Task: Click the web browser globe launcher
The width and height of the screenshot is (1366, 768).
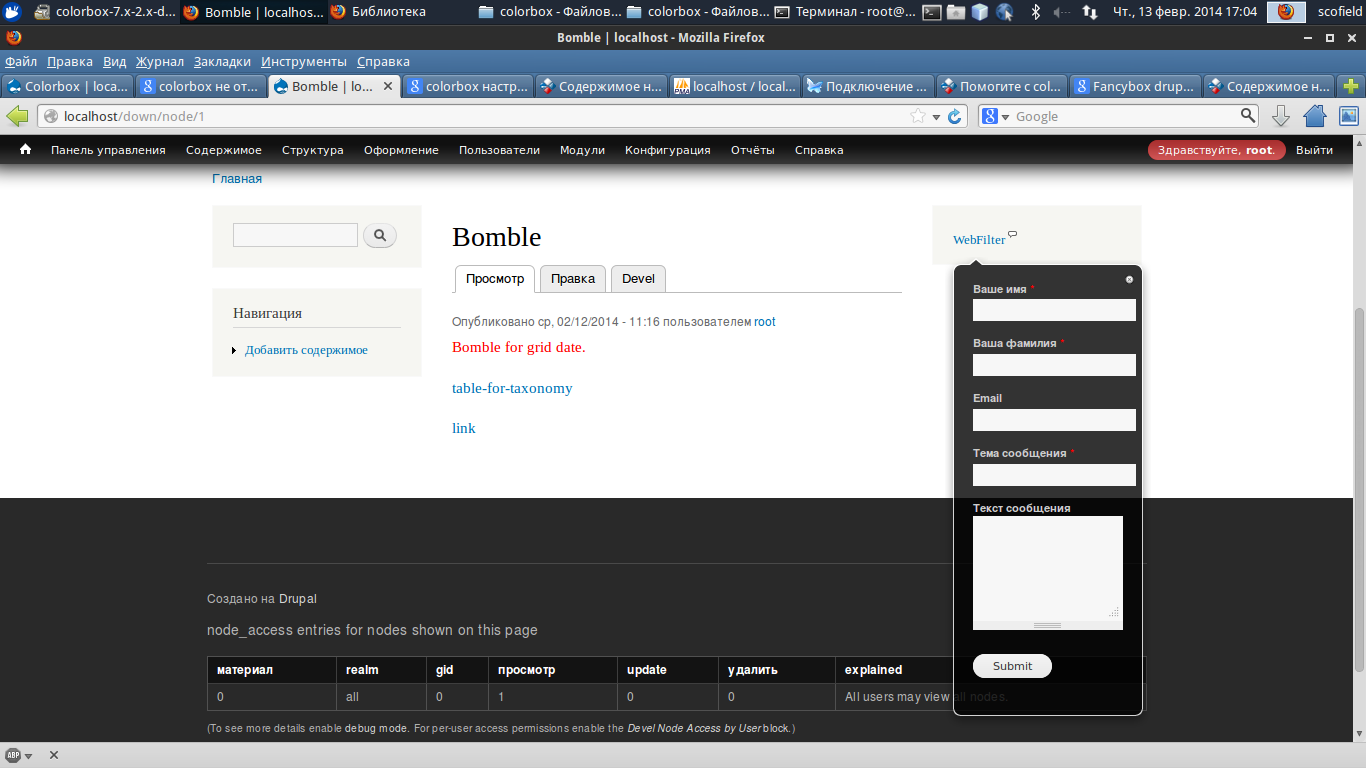Action: 1004,12
